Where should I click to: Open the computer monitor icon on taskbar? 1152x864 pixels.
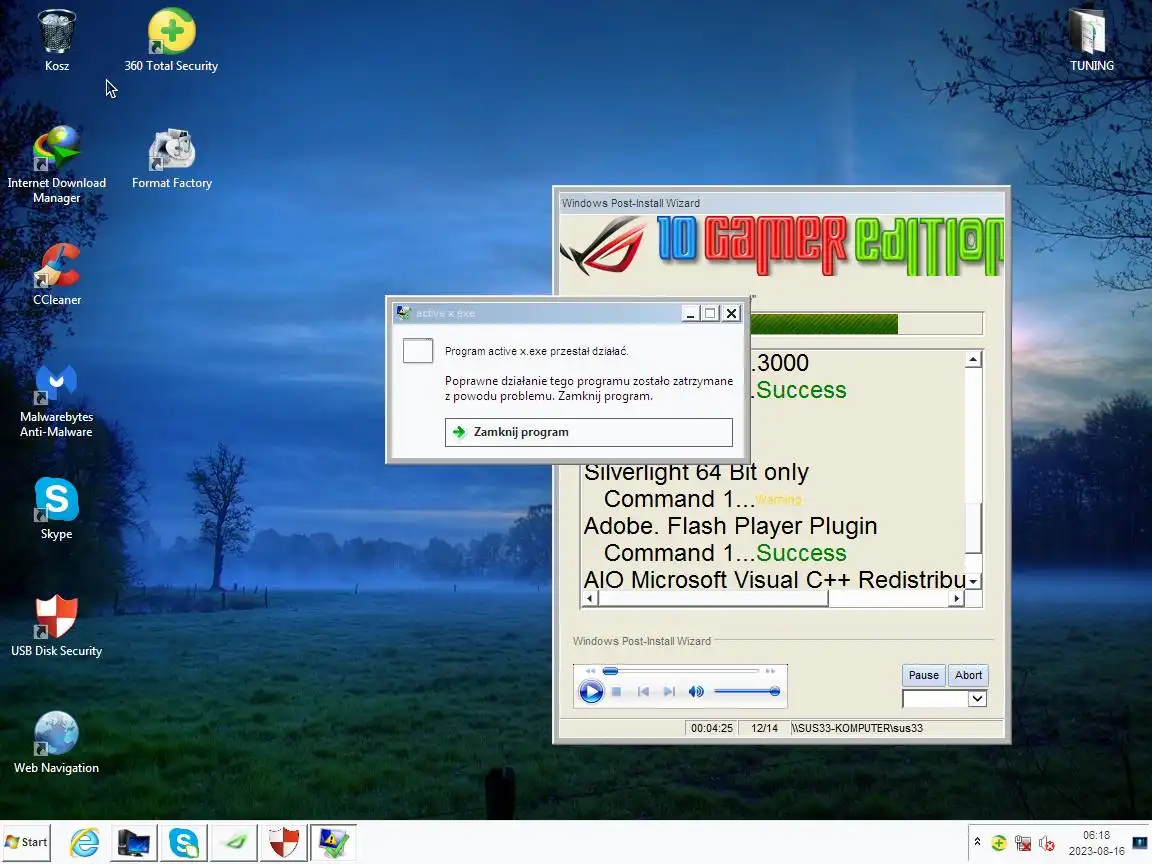tap(134, 842)
